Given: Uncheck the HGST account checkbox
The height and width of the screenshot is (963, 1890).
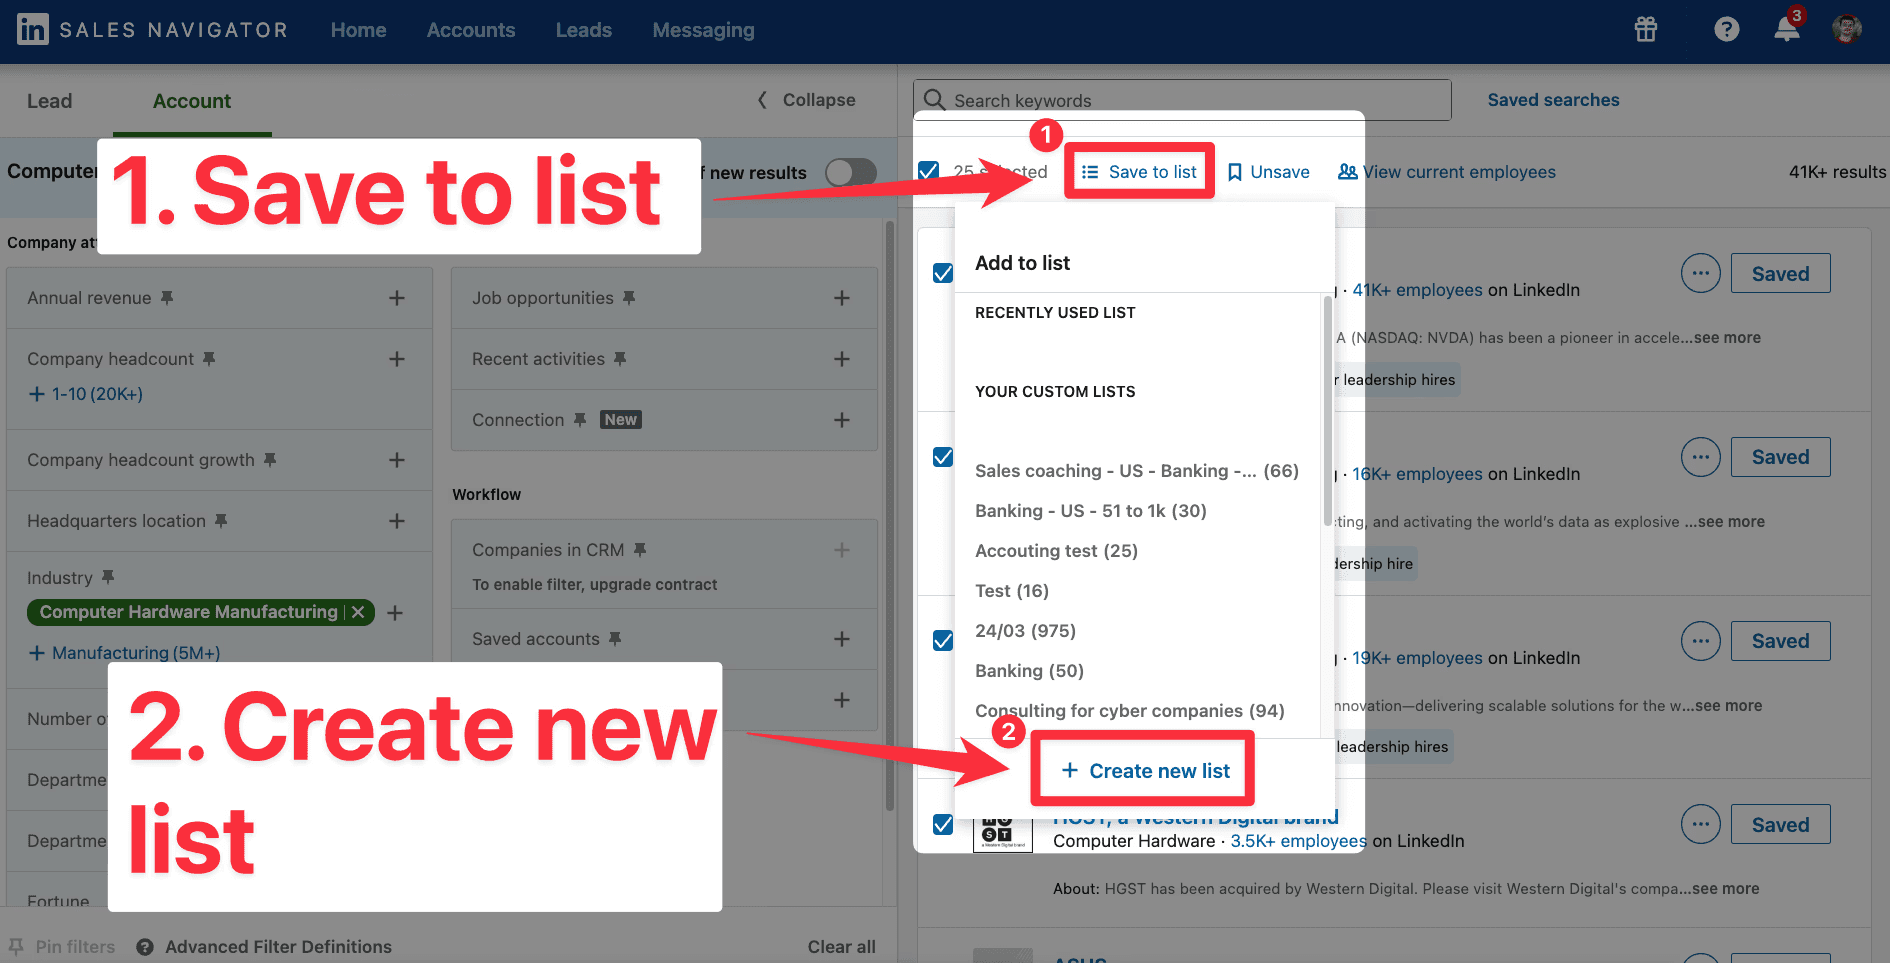Looking at the screenshot, I should pyautogui.click(x=942, y=824).
